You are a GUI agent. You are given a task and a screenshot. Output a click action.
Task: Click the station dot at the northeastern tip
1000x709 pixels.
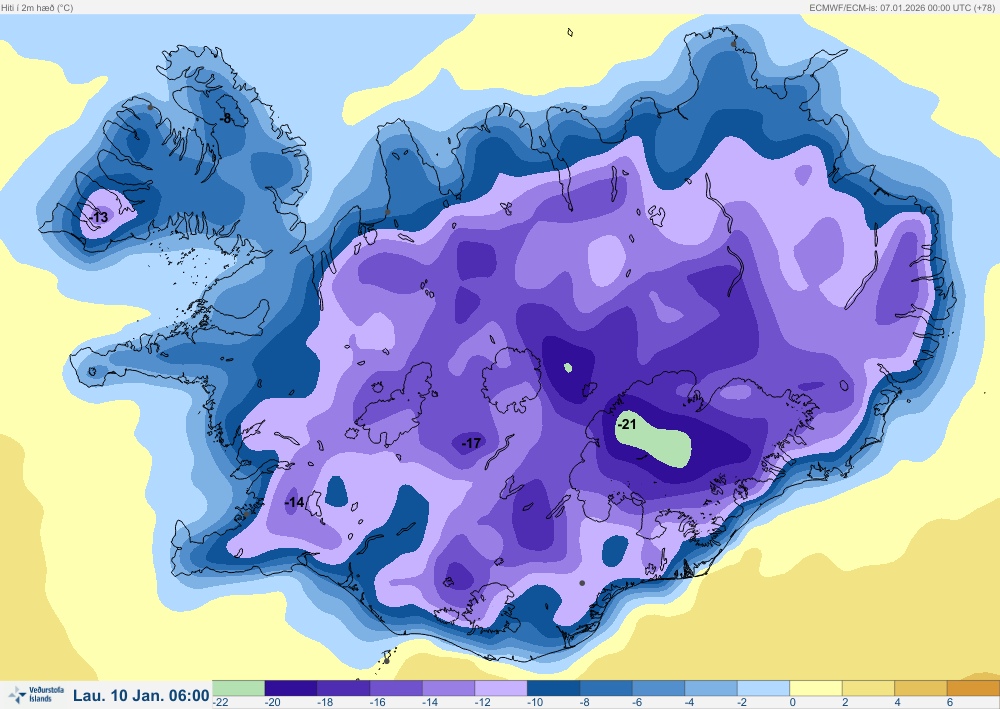[x=733, y=44]
